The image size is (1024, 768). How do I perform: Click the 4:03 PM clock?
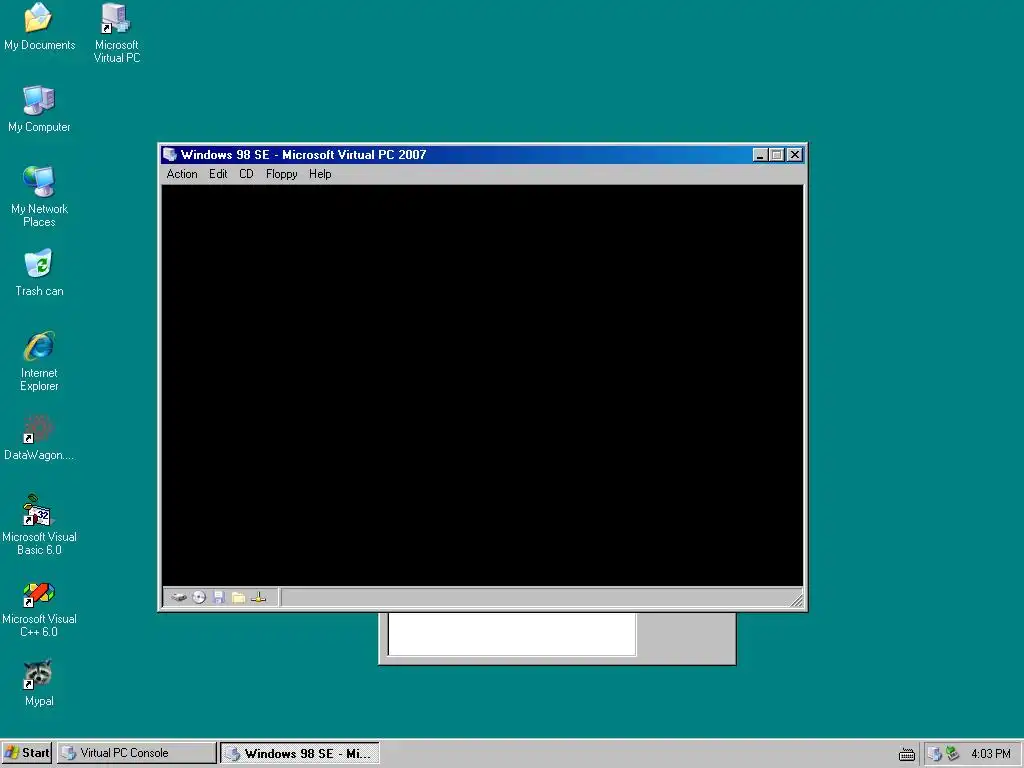pyautogui.click(x=991, y=754)
